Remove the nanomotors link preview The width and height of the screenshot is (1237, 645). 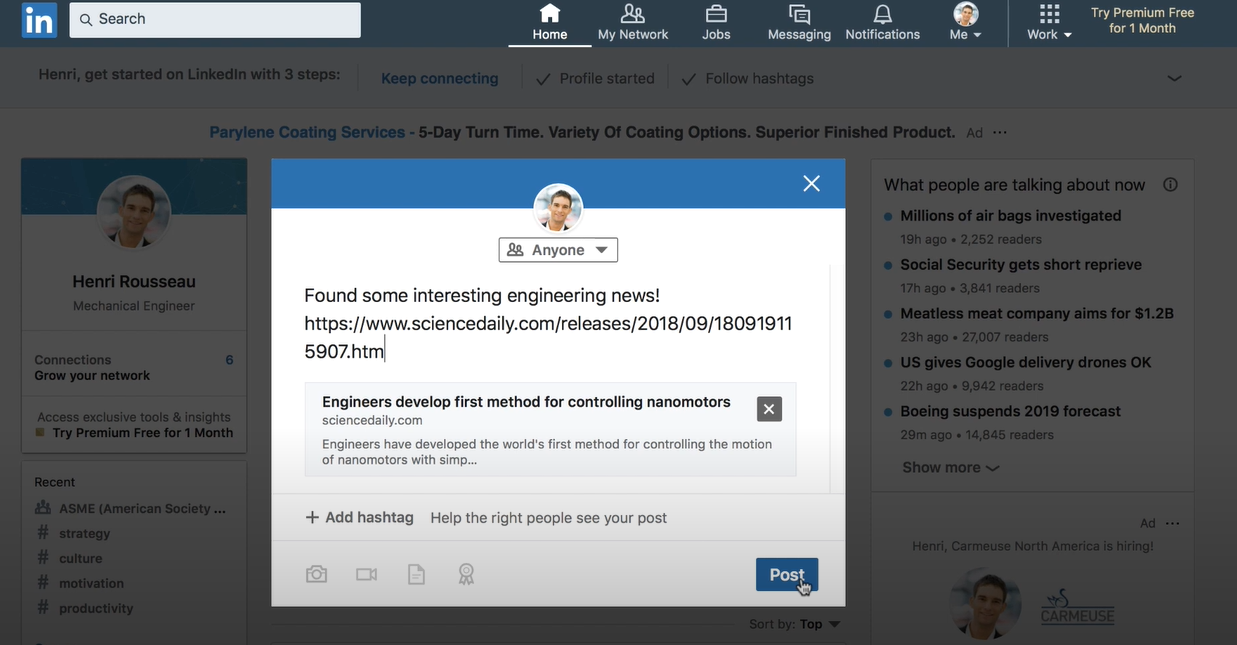point(768,408)
